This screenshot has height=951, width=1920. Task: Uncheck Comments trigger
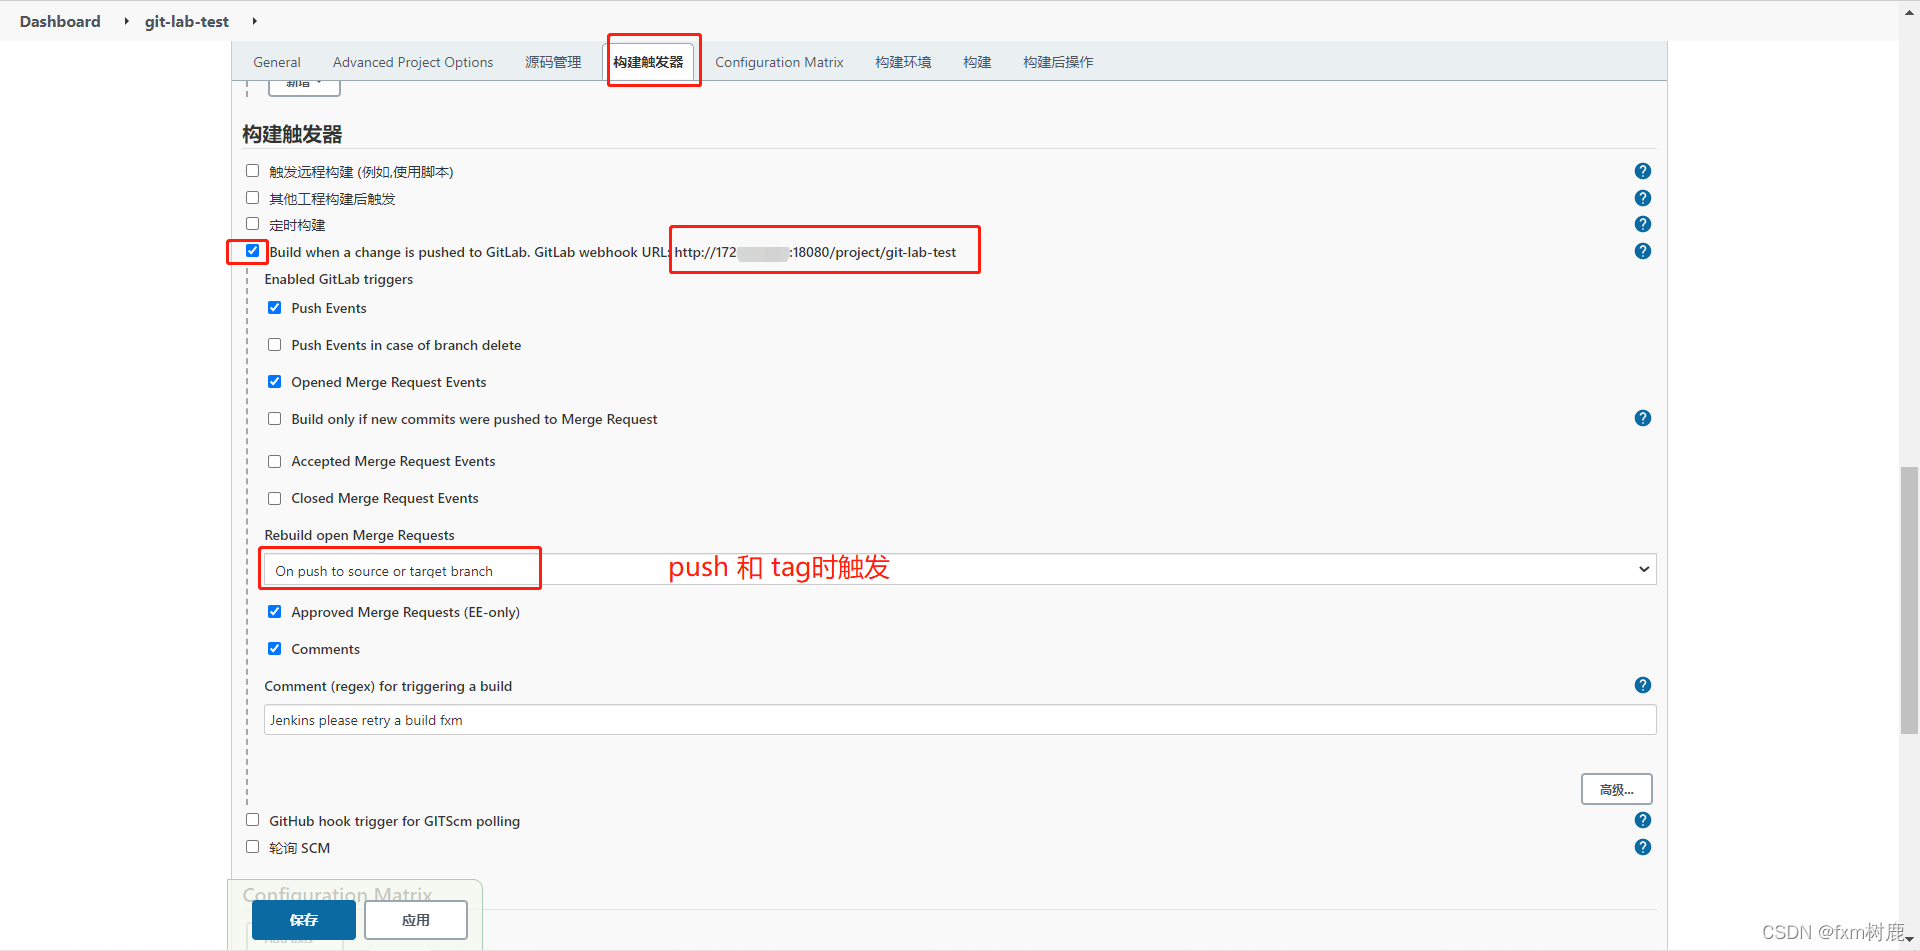[x=274, y=649]
